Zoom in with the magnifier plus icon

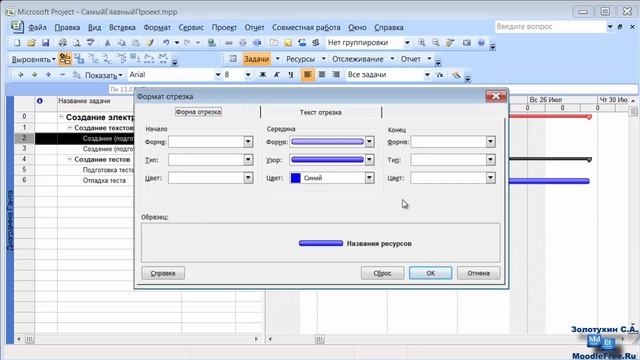[422, 42]
